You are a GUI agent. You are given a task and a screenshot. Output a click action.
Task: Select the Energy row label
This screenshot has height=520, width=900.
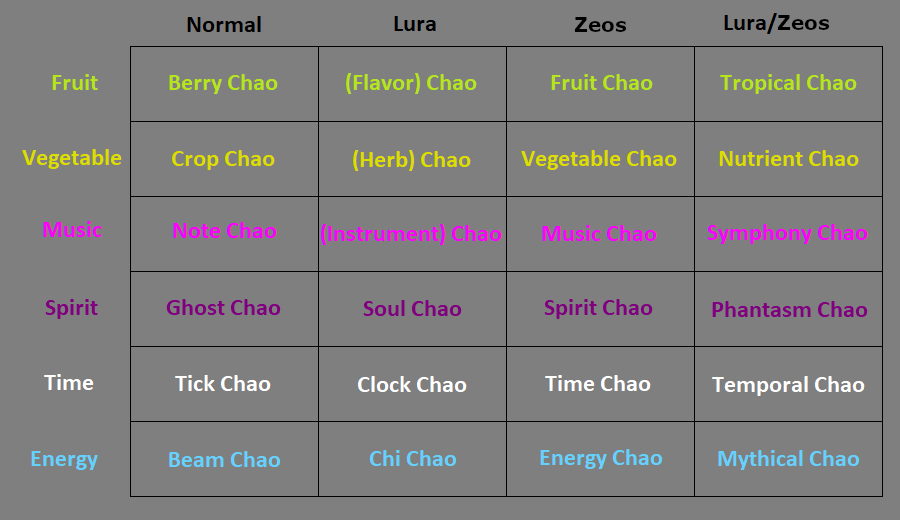click(64, 459)
